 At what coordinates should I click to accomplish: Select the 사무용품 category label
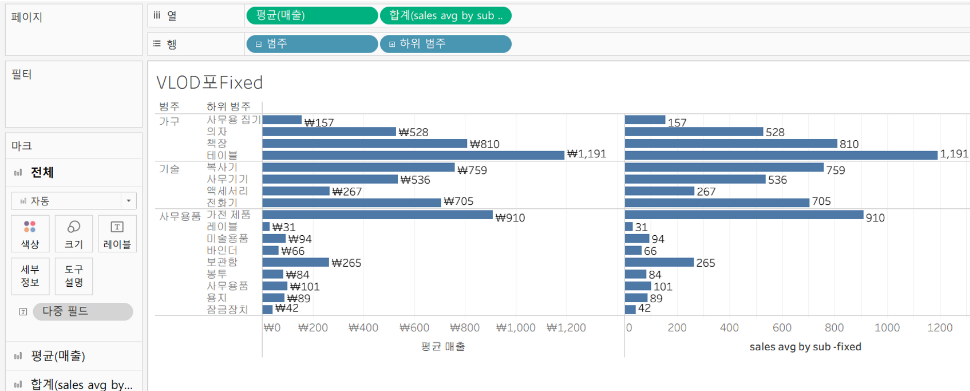click(179, 217)
